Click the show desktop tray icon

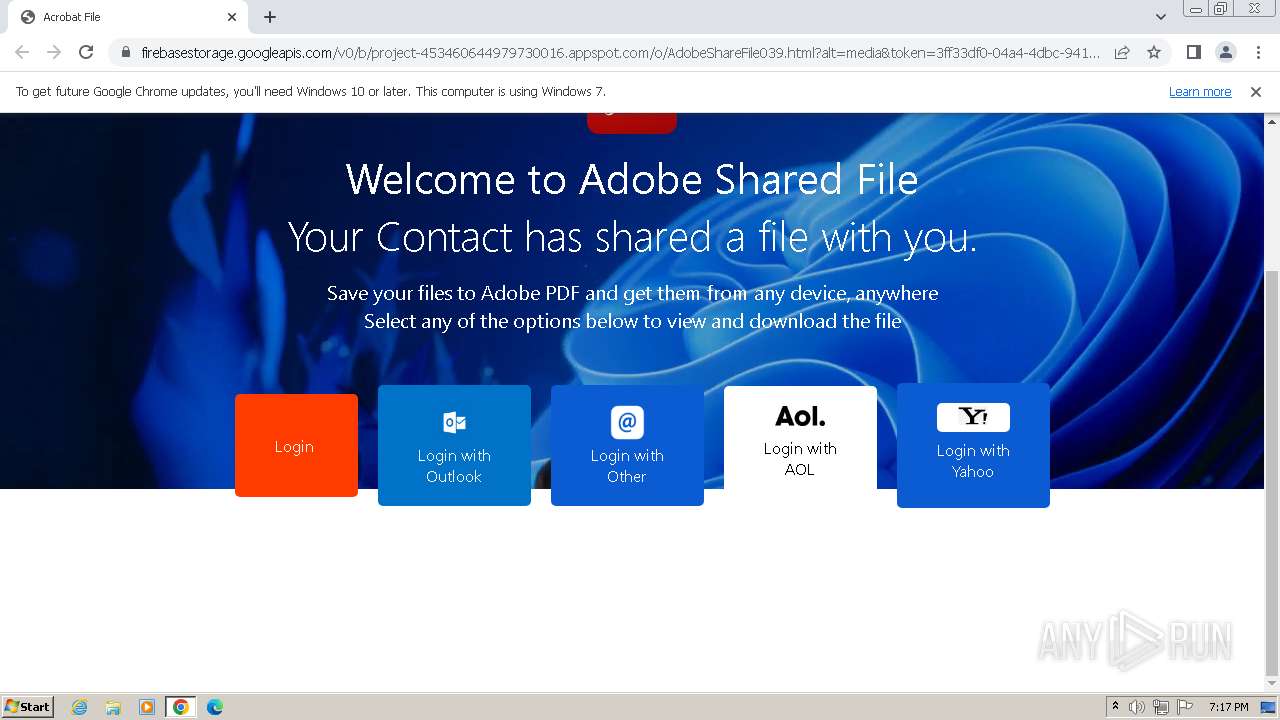pos(1269,707)
